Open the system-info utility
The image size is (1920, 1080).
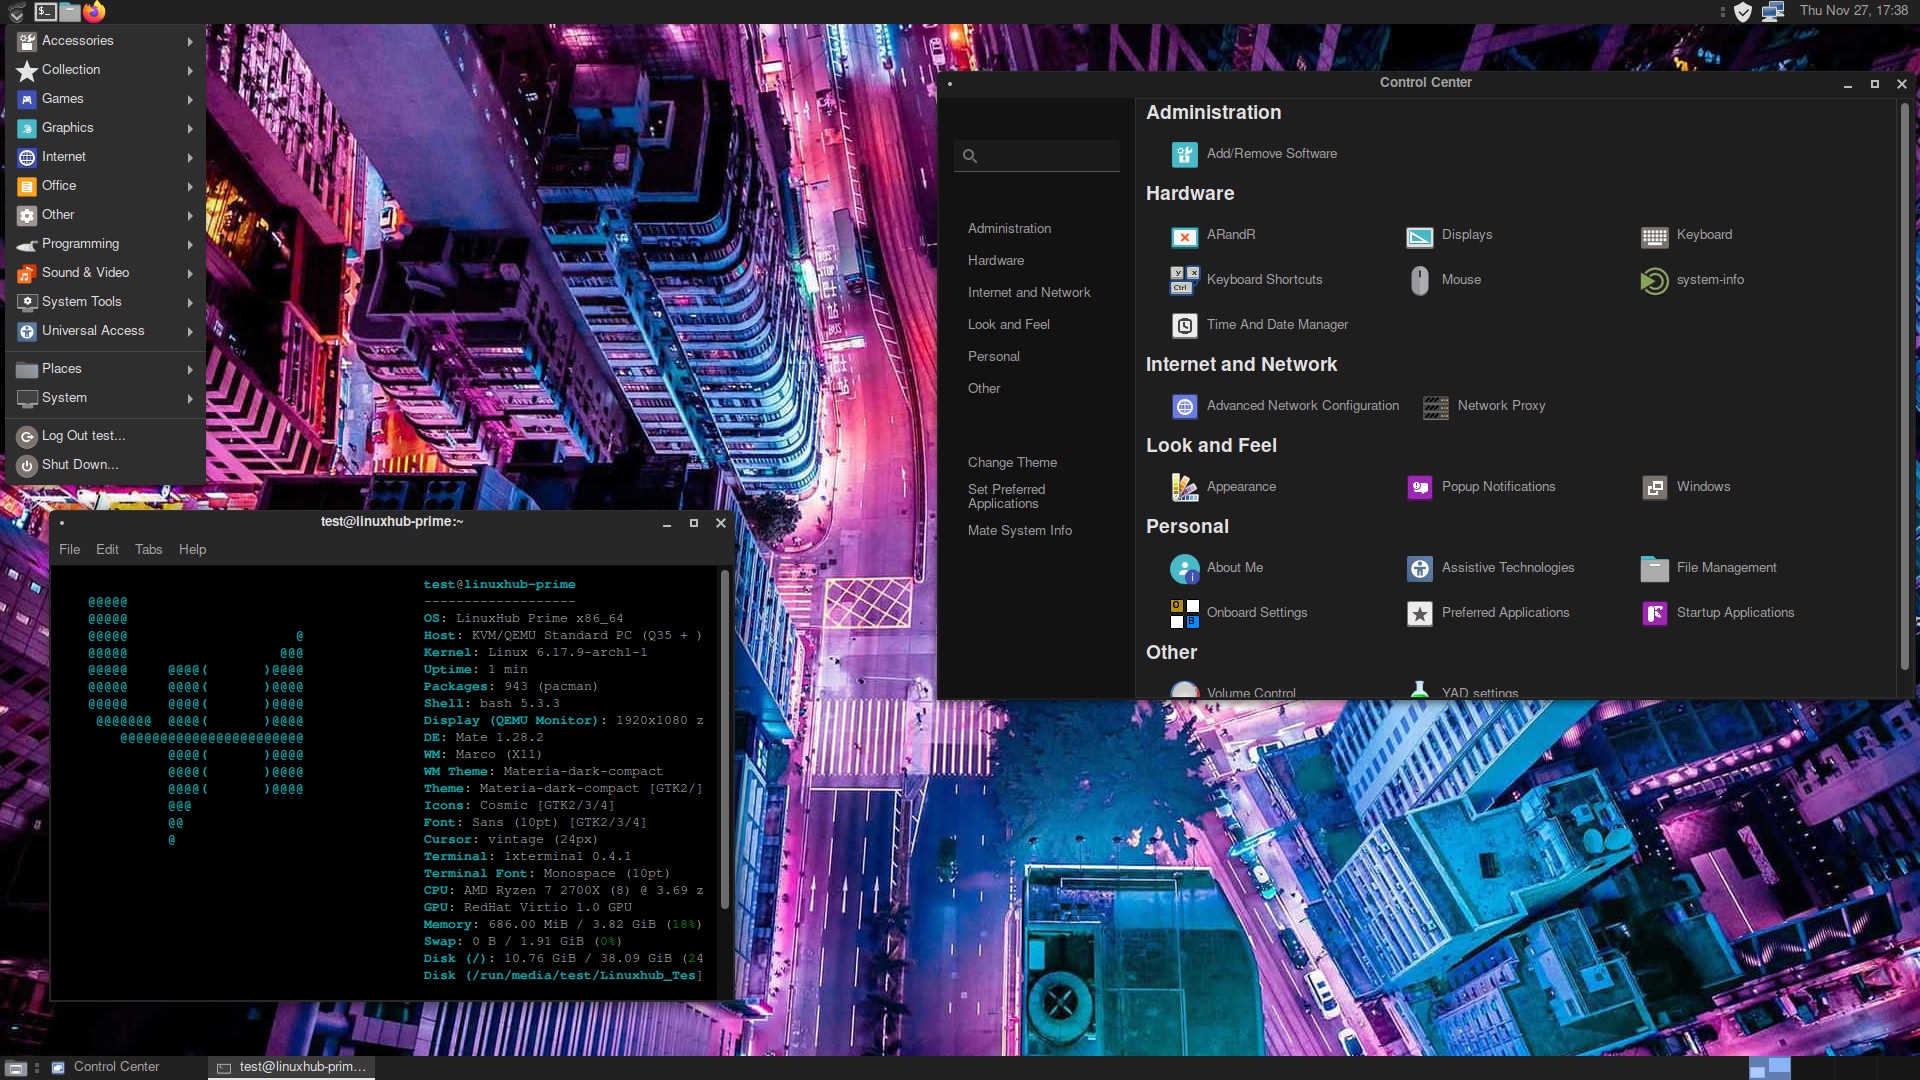click(1709, 280)
